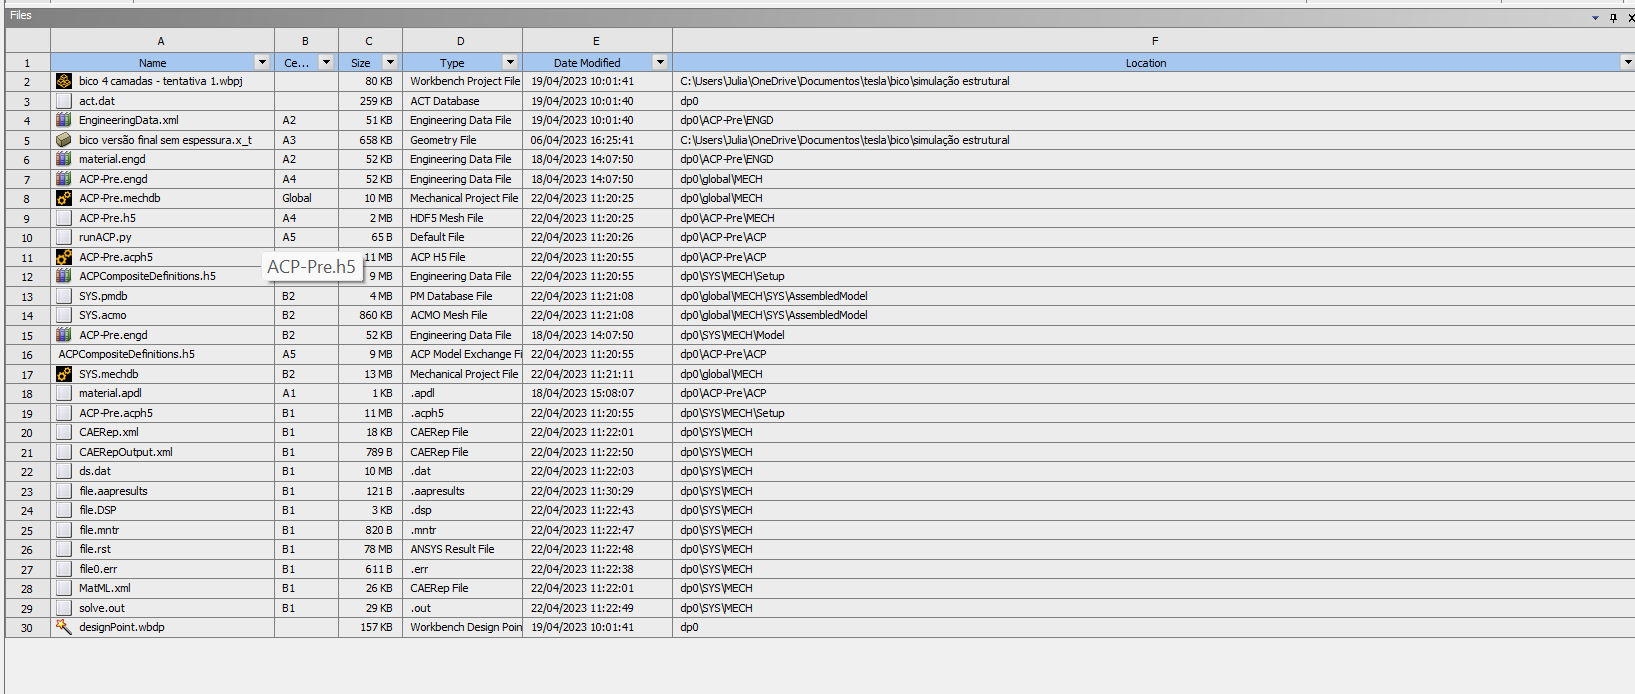Screen dimensions: 1635x694
Task: Open the Name column filter dropdown
Action: [x=262, y=62]
